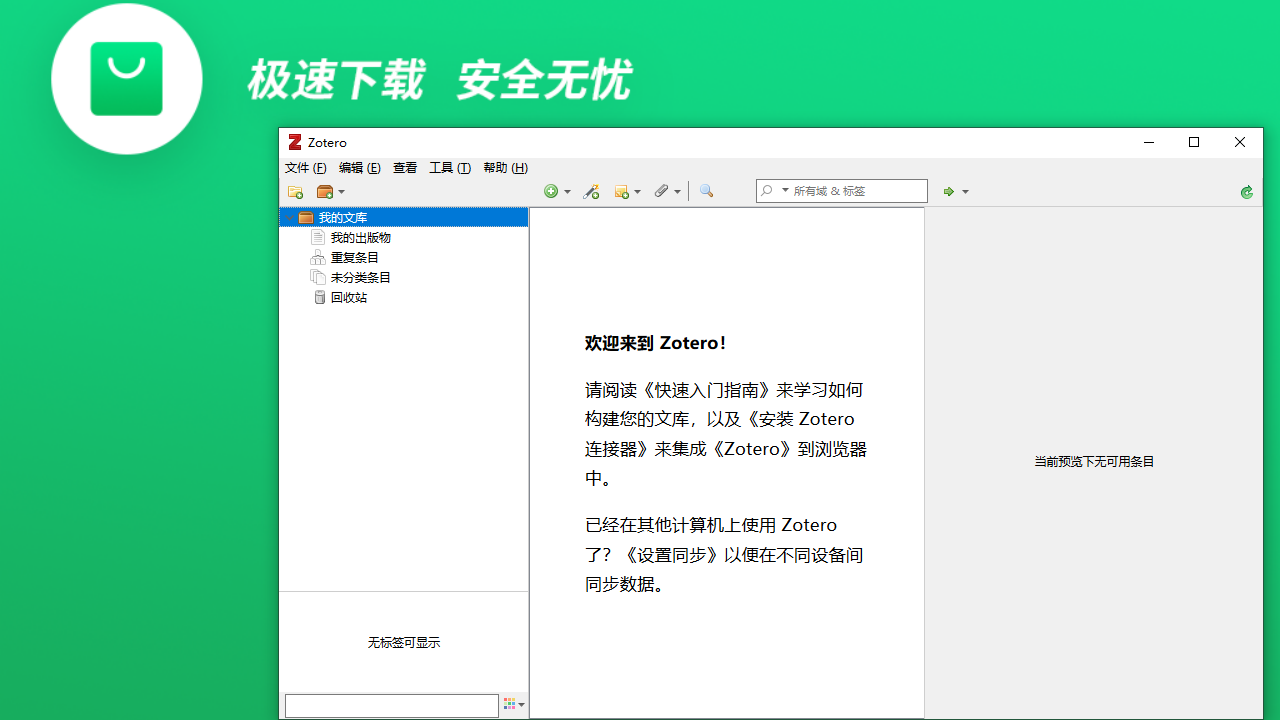1280x720 pixels.
Task: Sync with Zotero using the refresh icon
Action: [x=1246, y=191]
